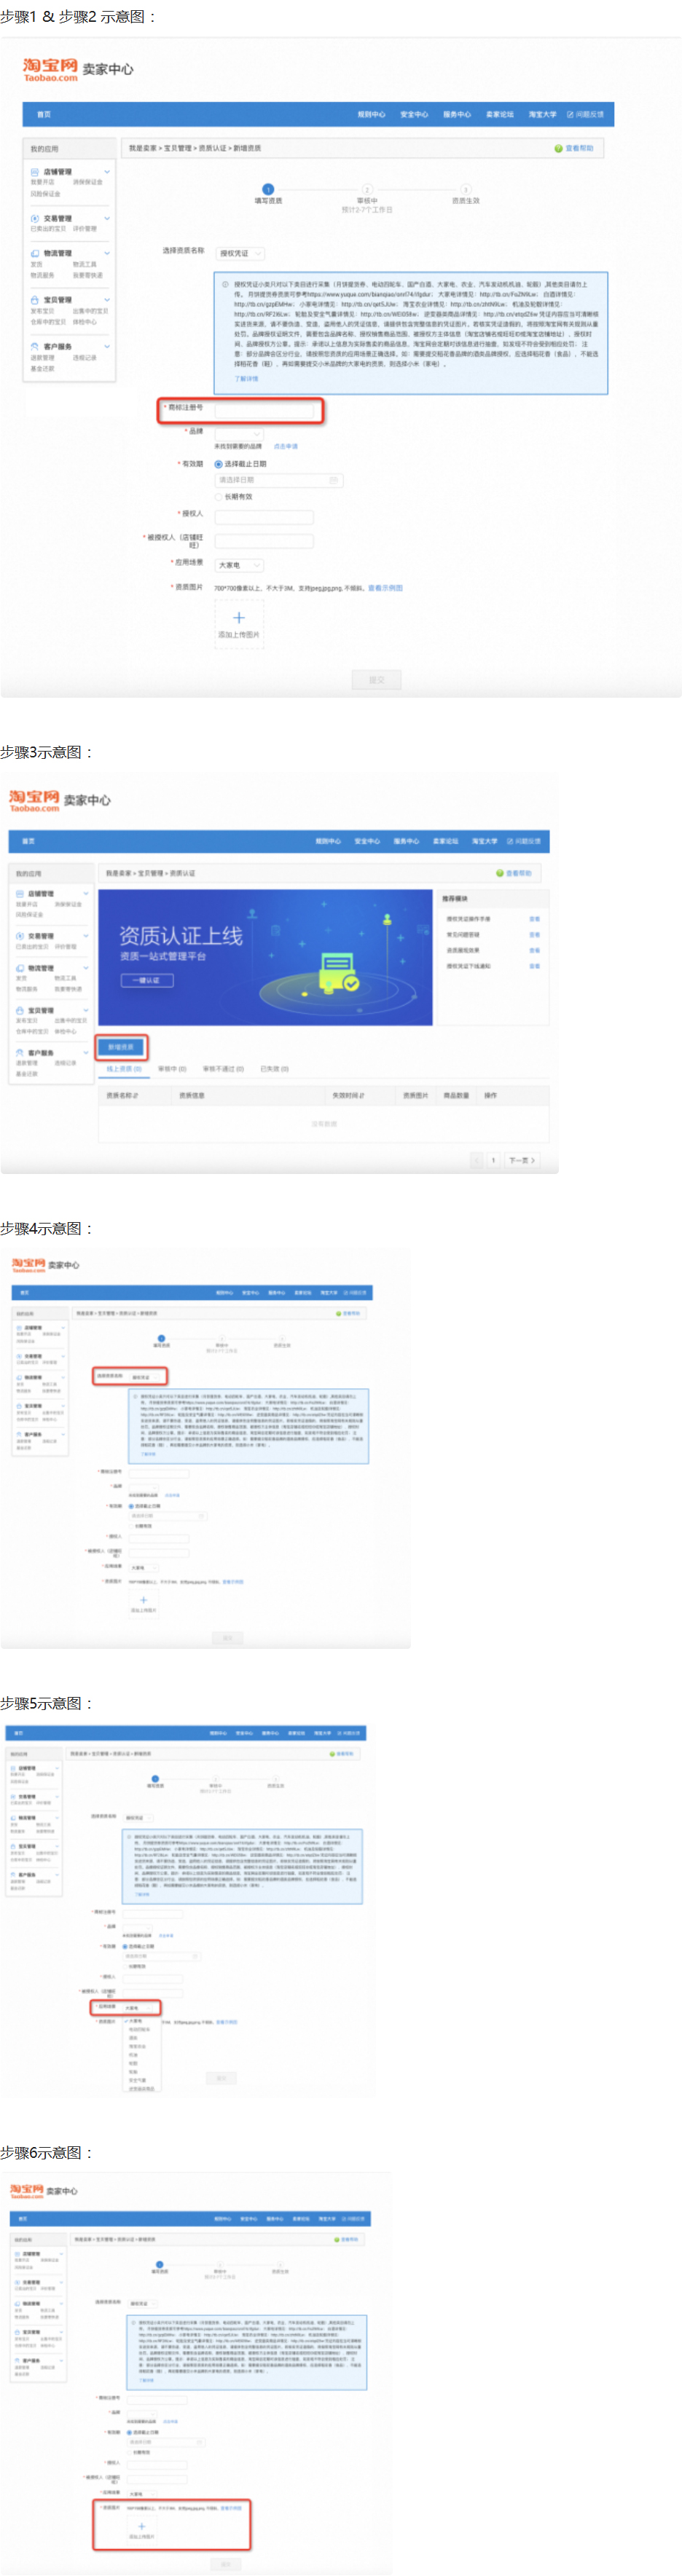Open 已失效 (0) tab in step 3
Viewport: 682px width, 2576px height.
[x=274, y=1069]
